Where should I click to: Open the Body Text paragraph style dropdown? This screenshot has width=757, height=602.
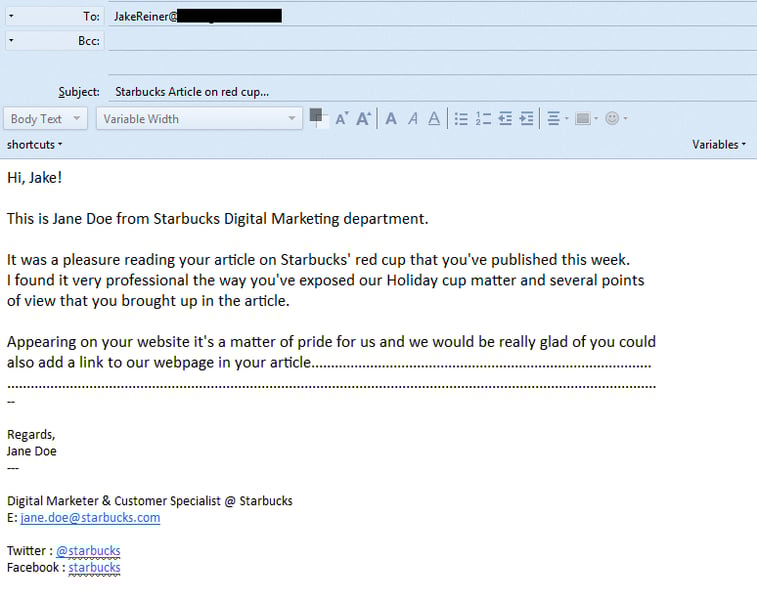pyautogui.click(x=45, y=119)
